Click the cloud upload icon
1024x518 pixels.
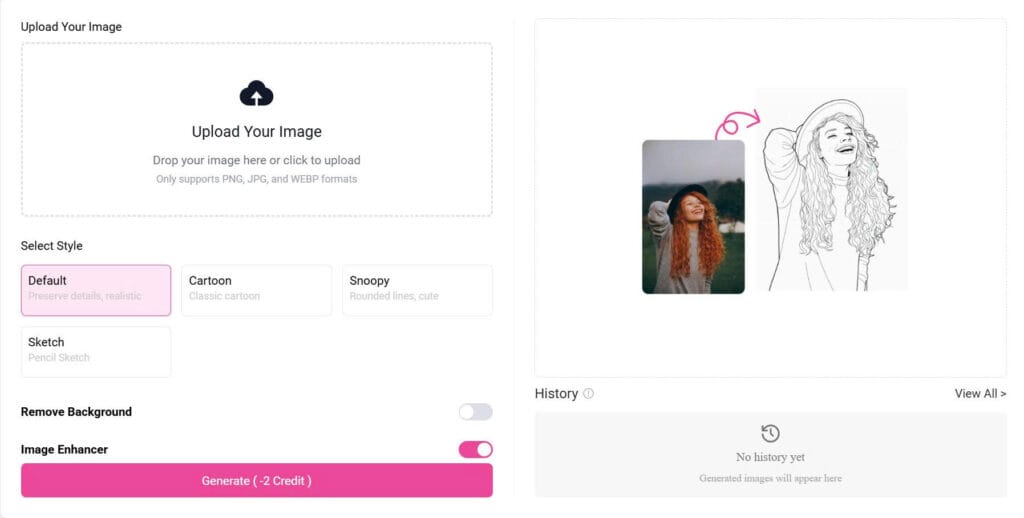tap(257, 93)
